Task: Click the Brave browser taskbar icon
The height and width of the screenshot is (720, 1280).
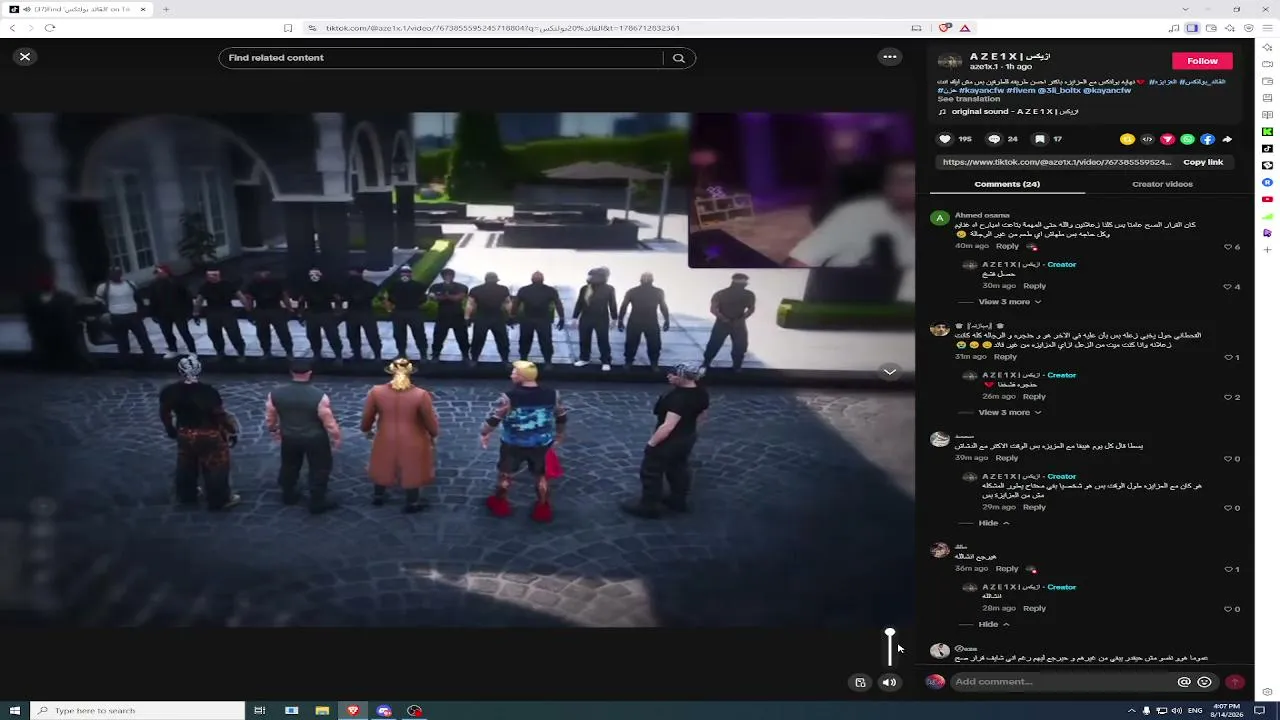Action: click(353, 711)
